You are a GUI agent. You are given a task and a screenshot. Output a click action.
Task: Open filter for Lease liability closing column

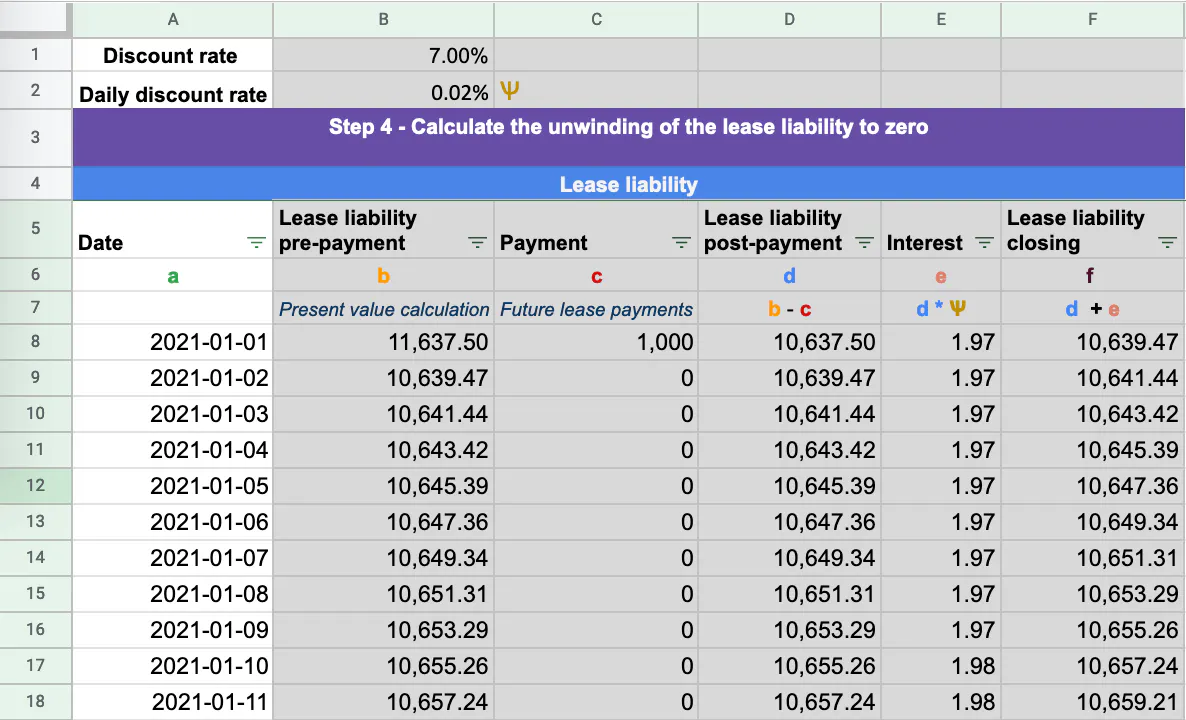coord(1167,243)
